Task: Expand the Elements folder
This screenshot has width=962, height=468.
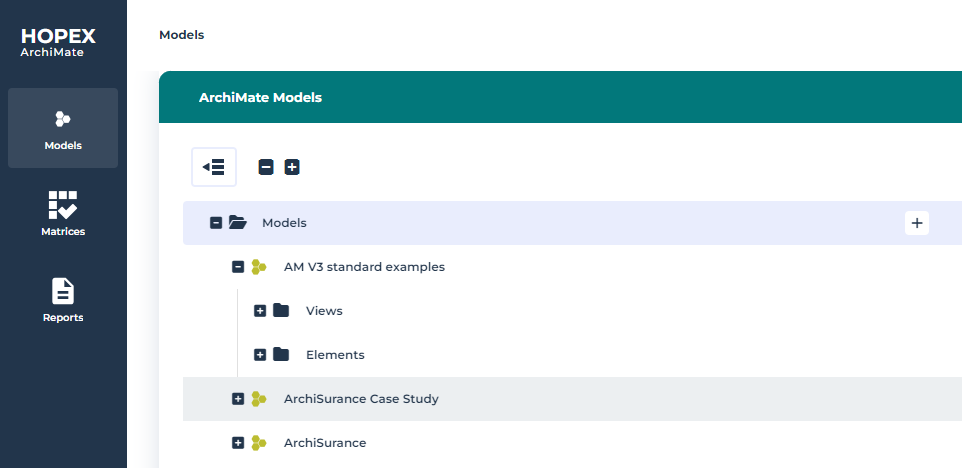Action: click(260, 355)
